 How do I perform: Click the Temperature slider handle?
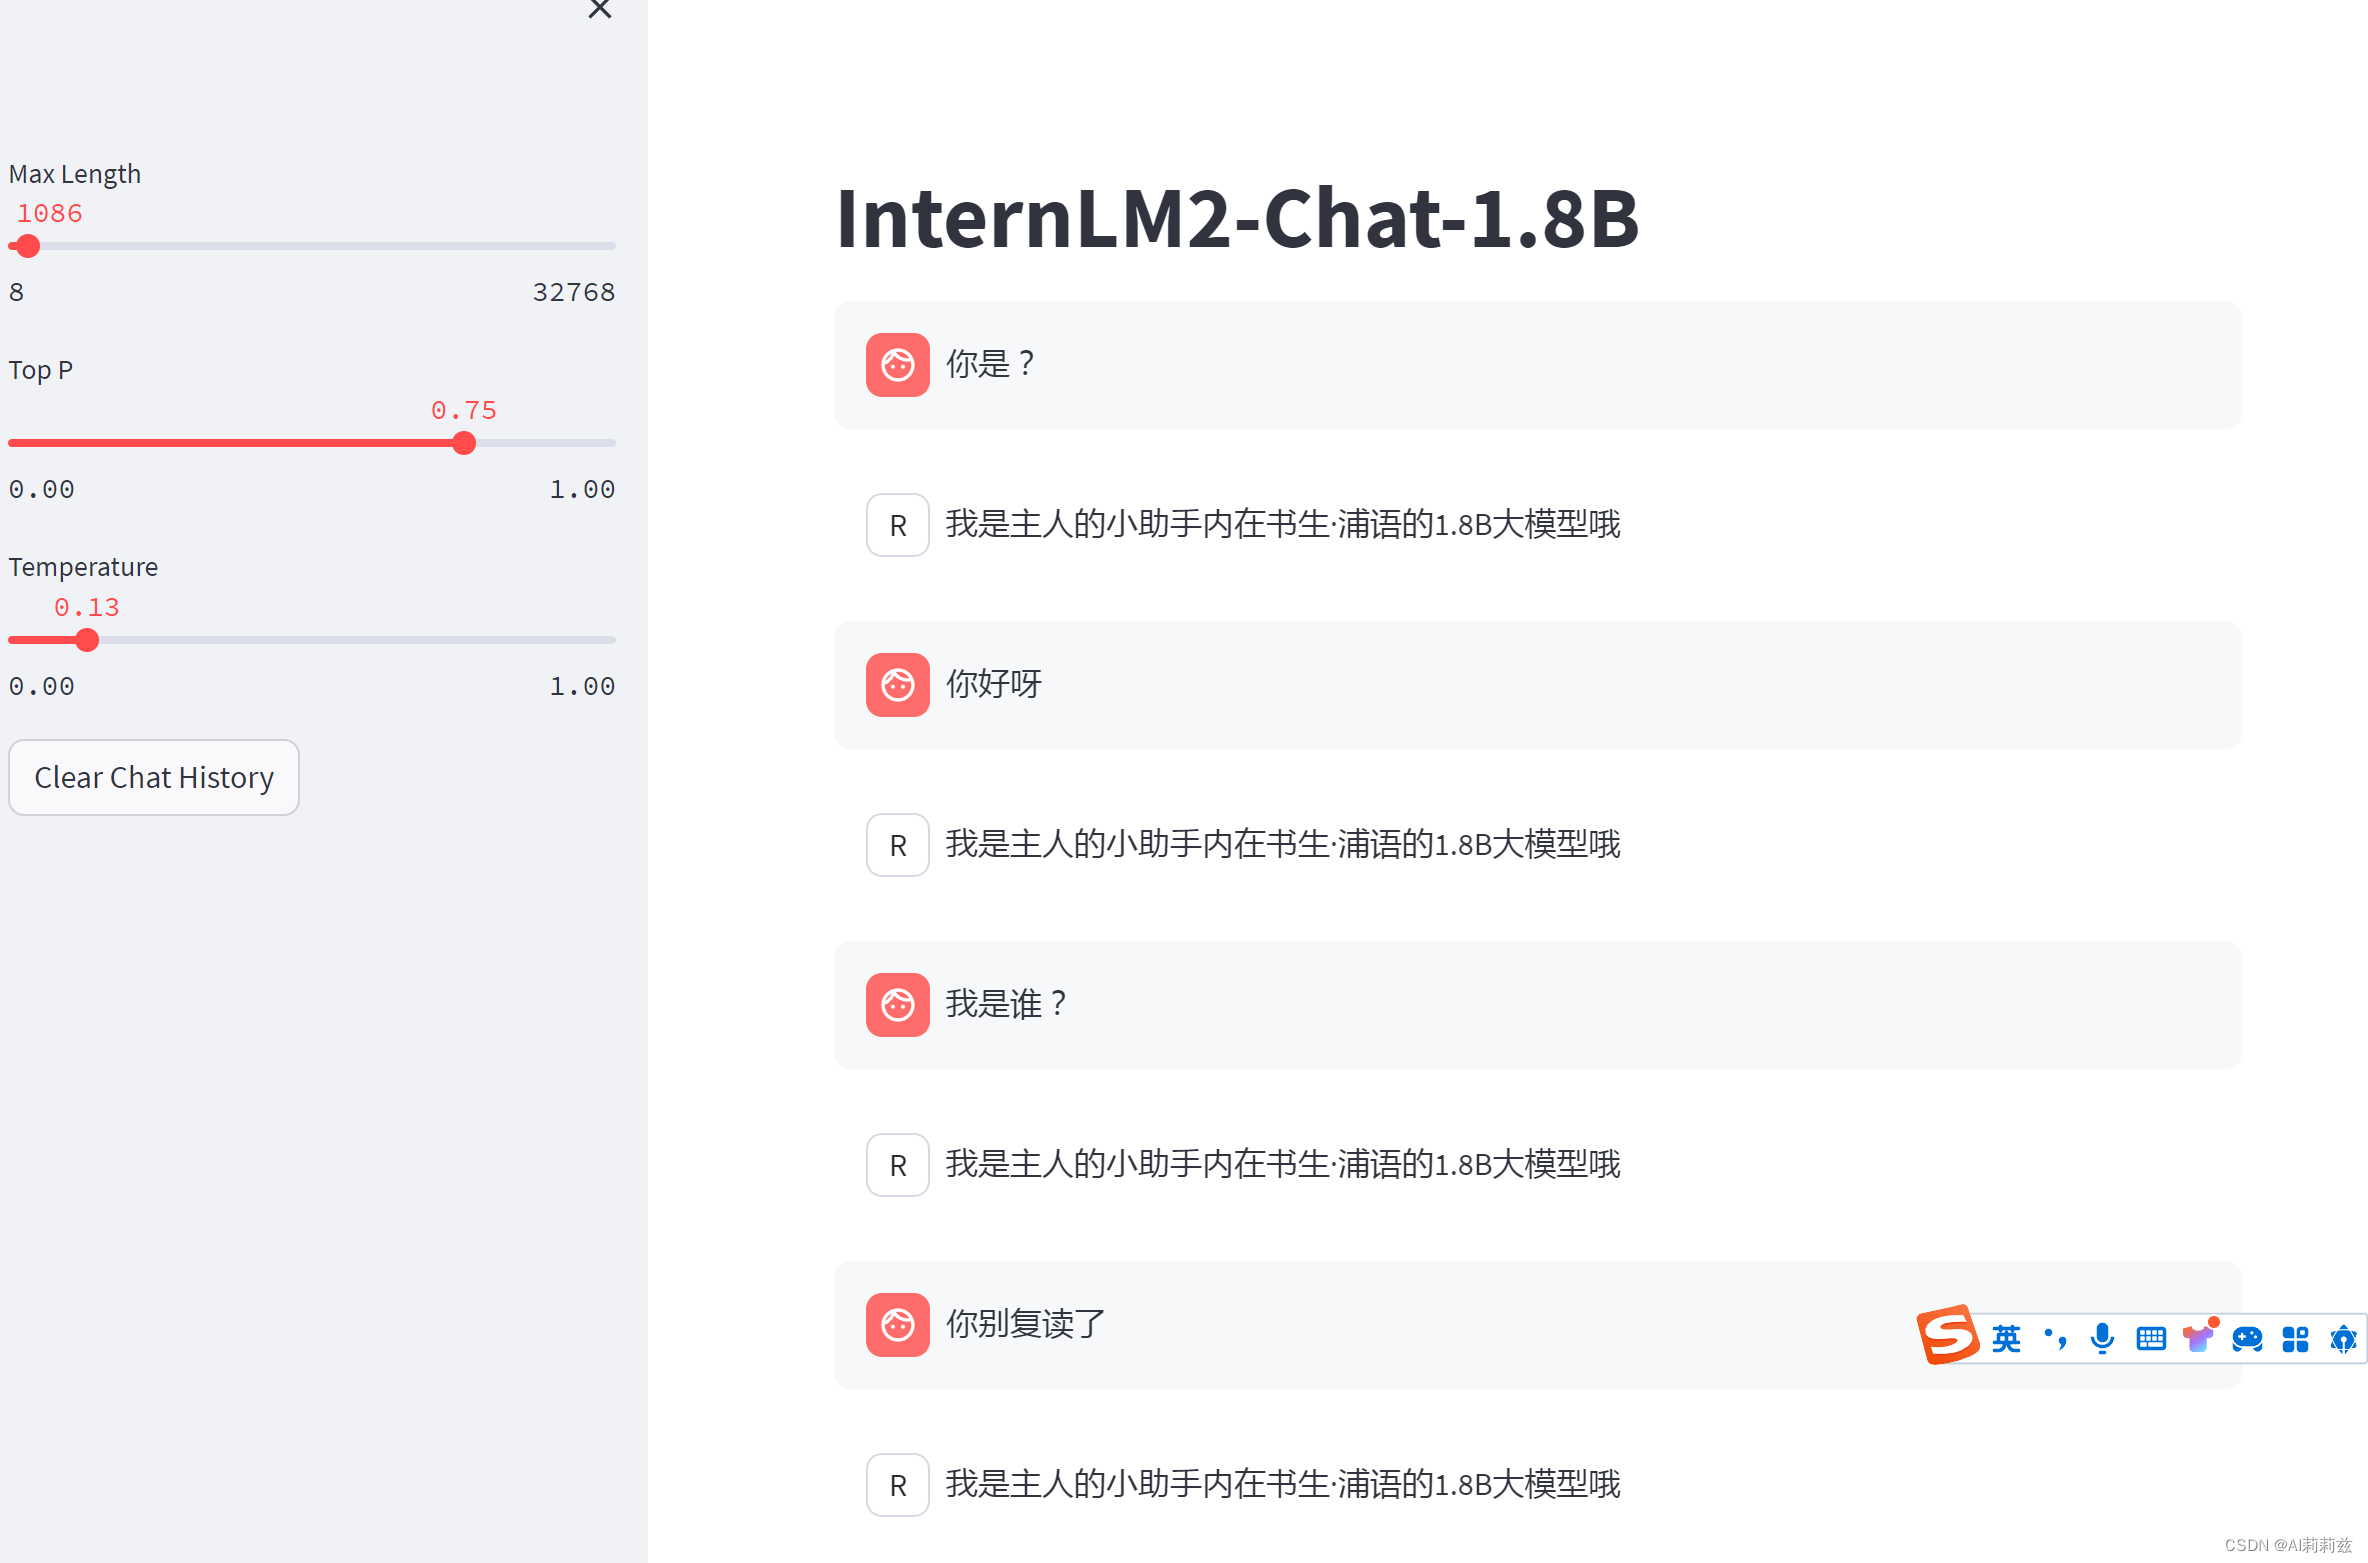pyautogui.click(x=87, y=640)
